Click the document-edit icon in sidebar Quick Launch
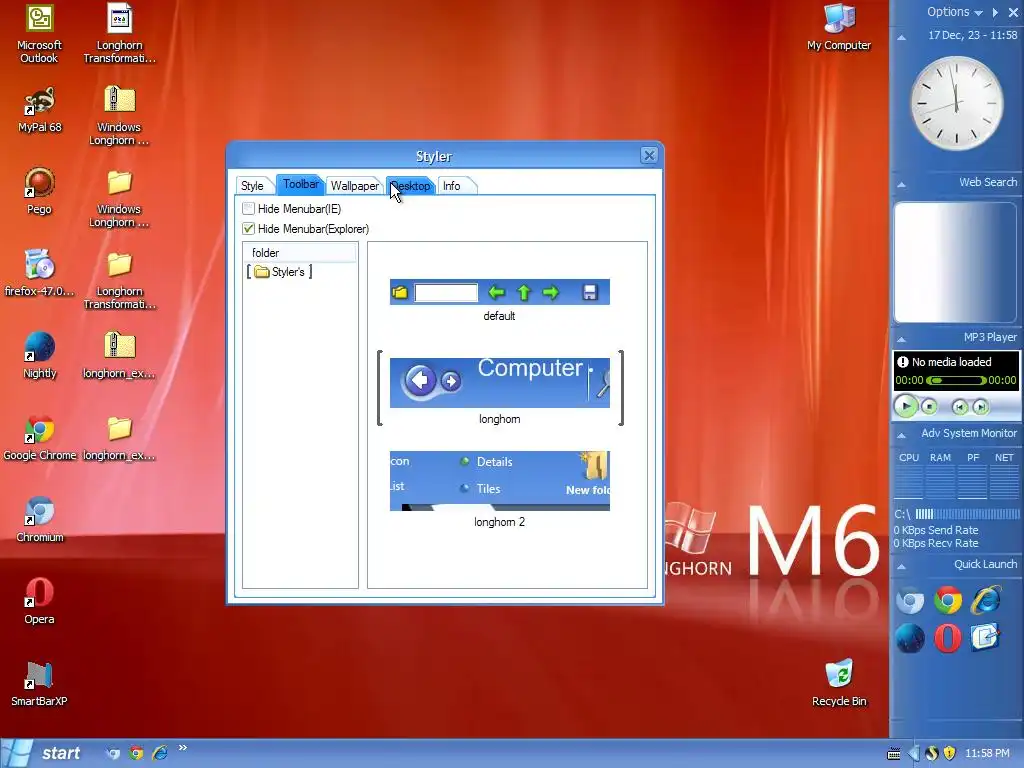The width and height of the screenshot is (1024, 768). [x=985, y=638]
